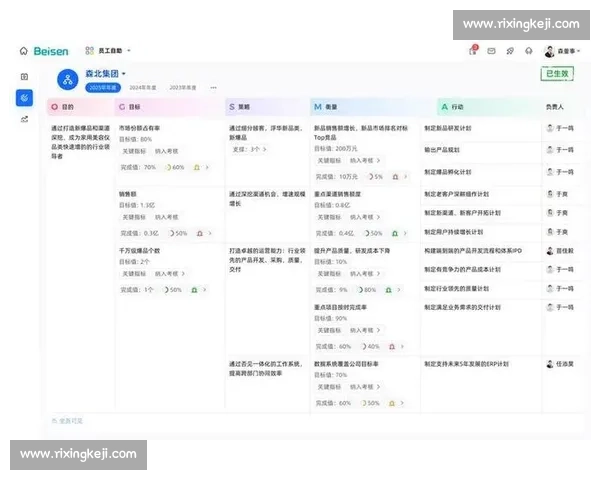The width and height of the screenshot is (600, 480).
Task: Click the S icon in 策略 header
Action: (232, 107)
